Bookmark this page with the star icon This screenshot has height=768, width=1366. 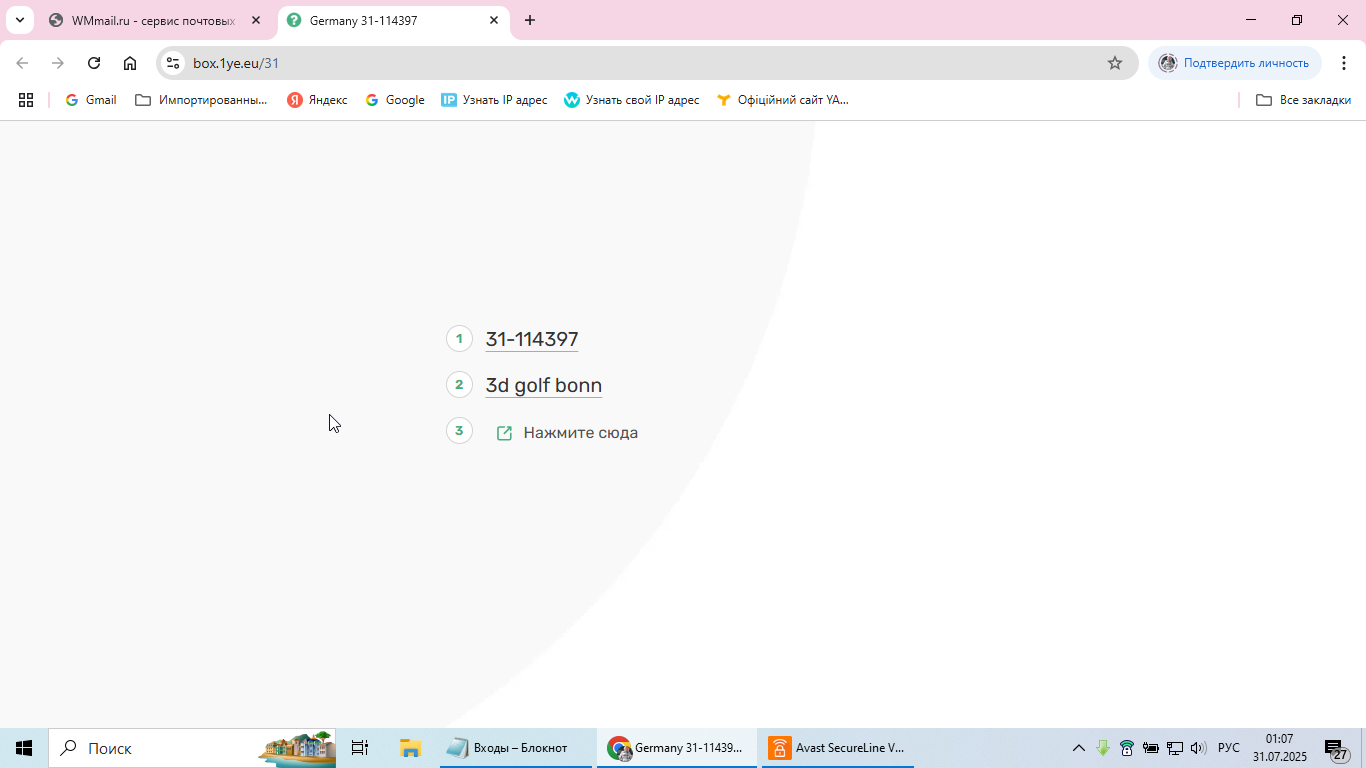(x=1115, y=63)
